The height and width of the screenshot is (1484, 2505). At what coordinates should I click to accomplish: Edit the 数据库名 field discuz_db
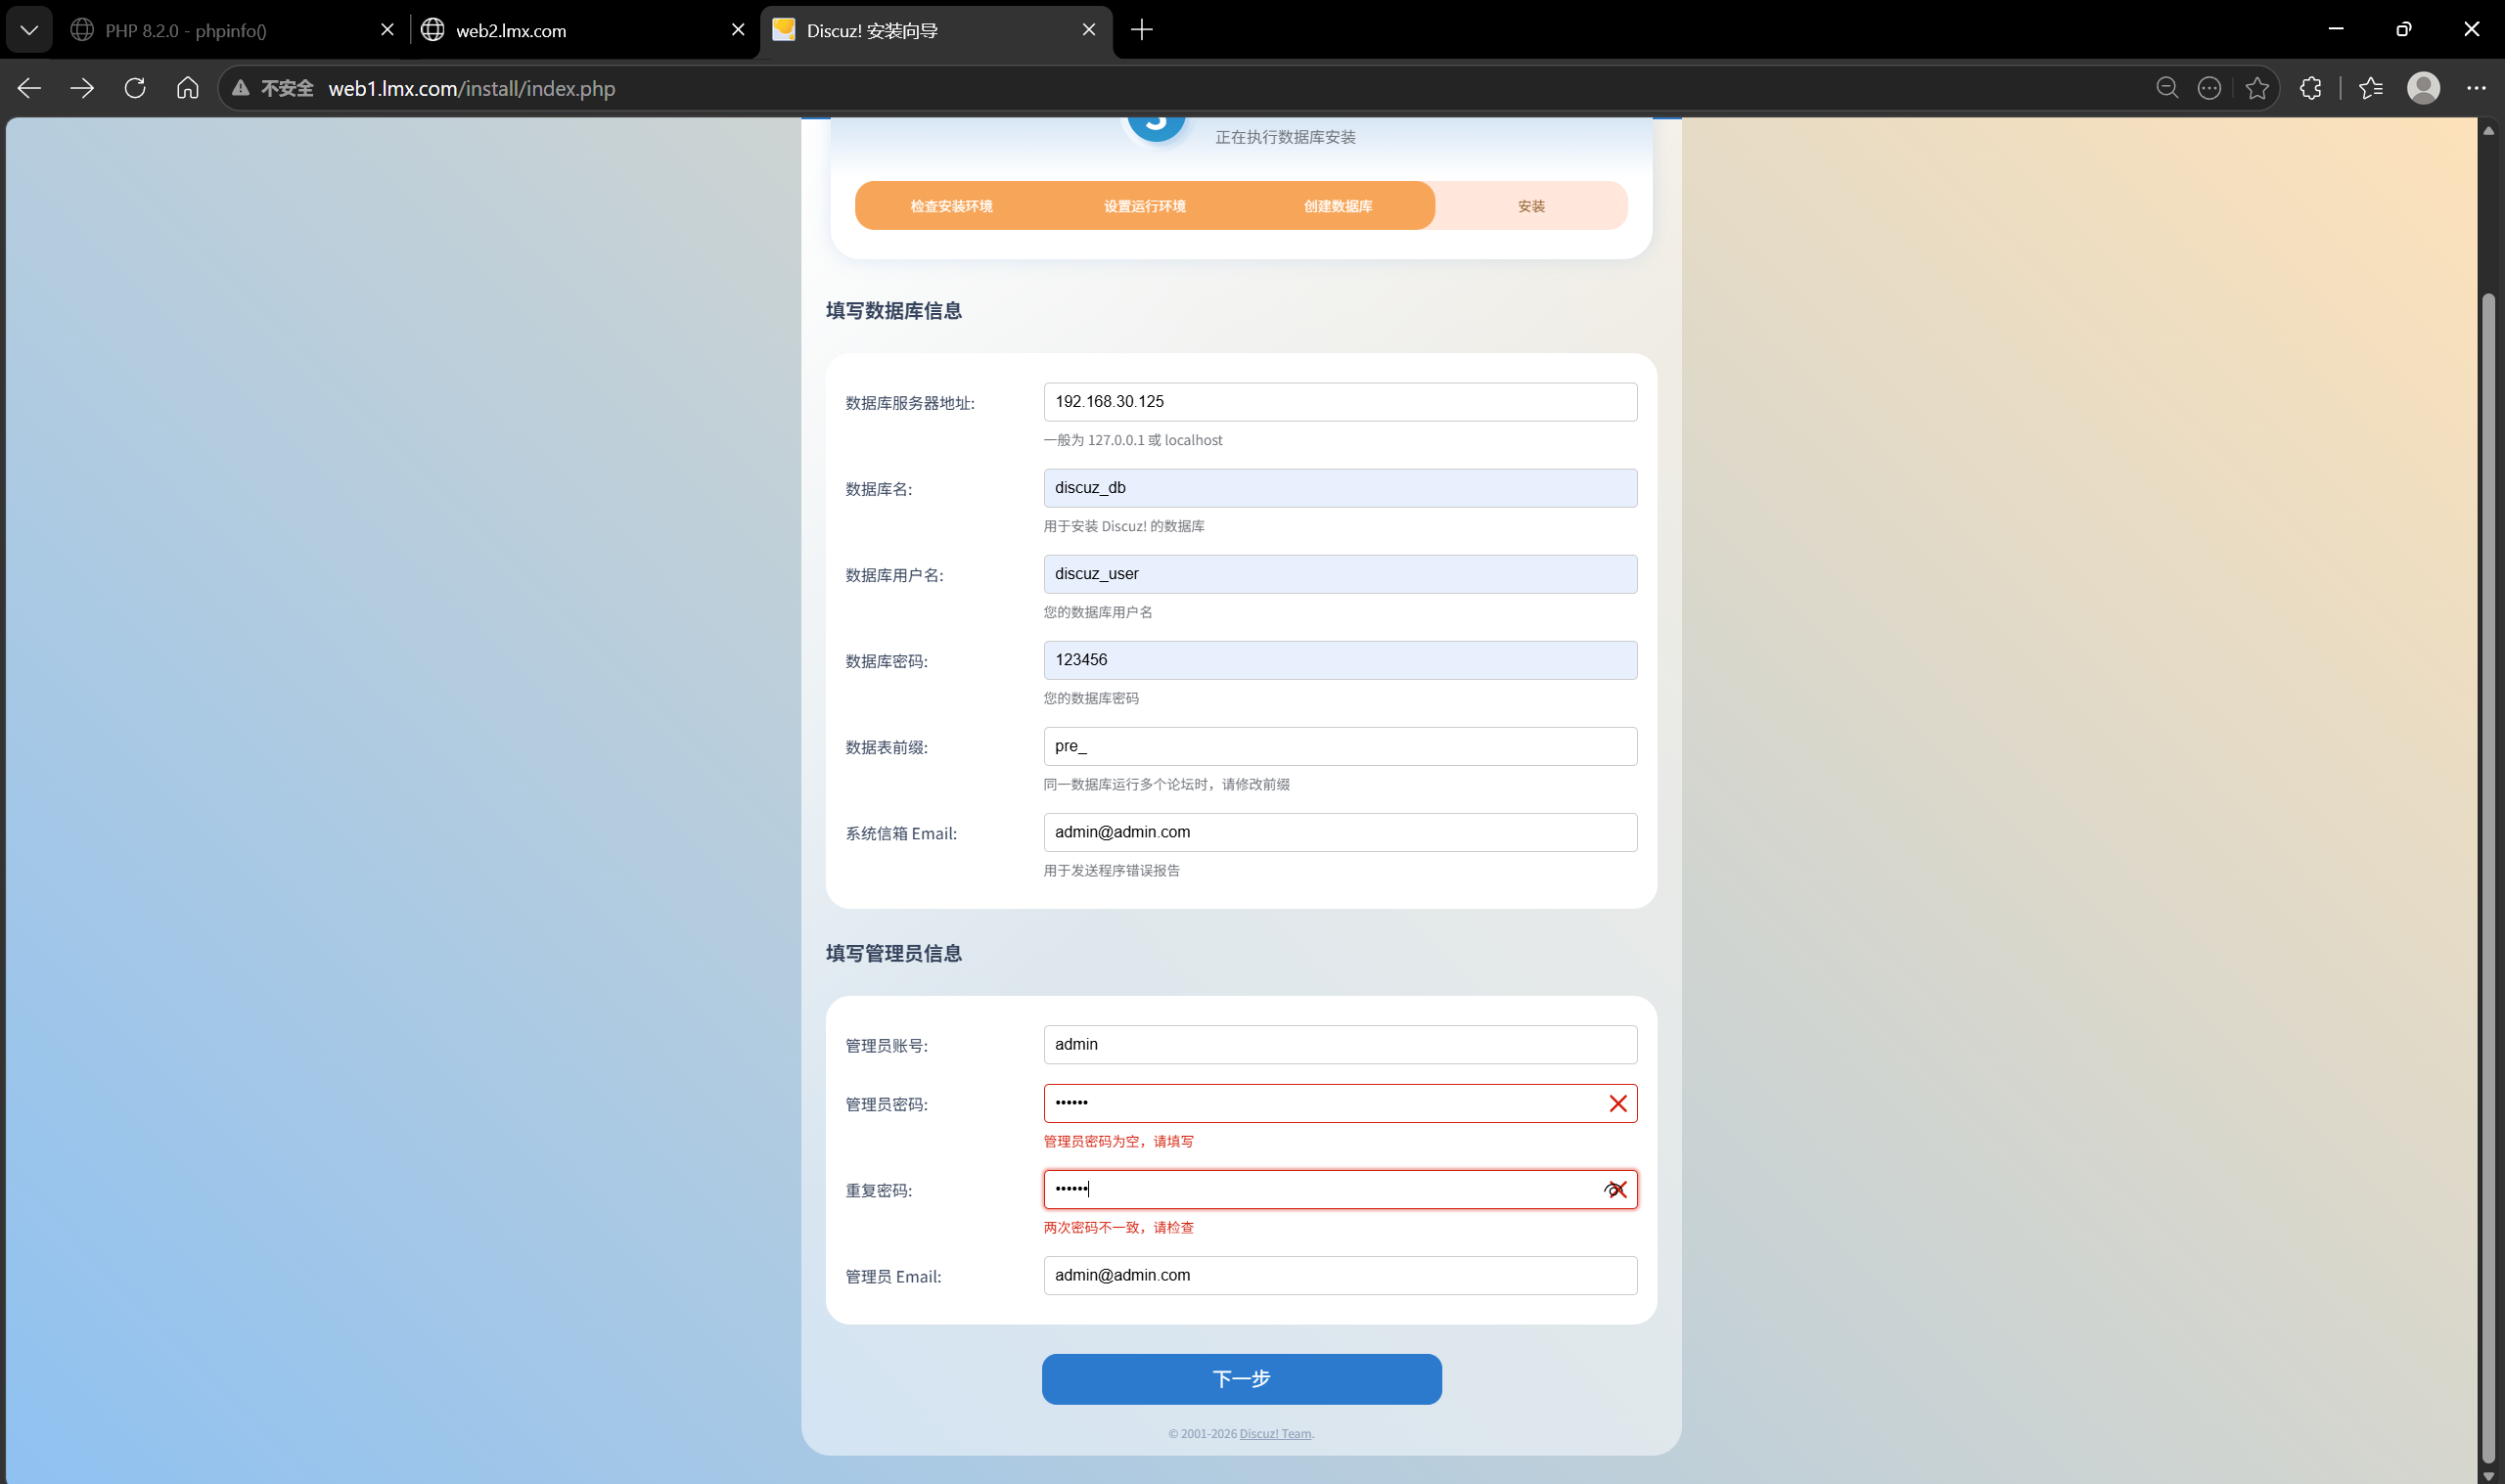pyautogui.click(x=1340, y=488)
